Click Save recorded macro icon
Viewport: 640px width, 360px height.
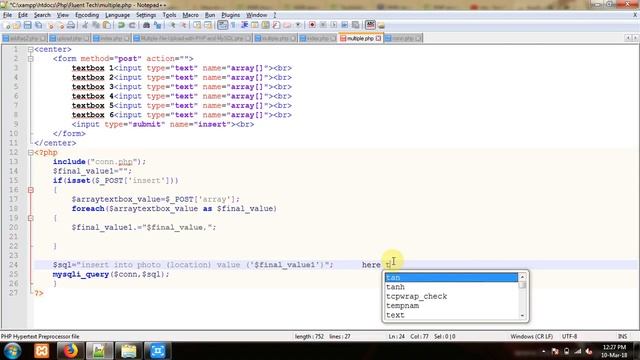(356, 25)
